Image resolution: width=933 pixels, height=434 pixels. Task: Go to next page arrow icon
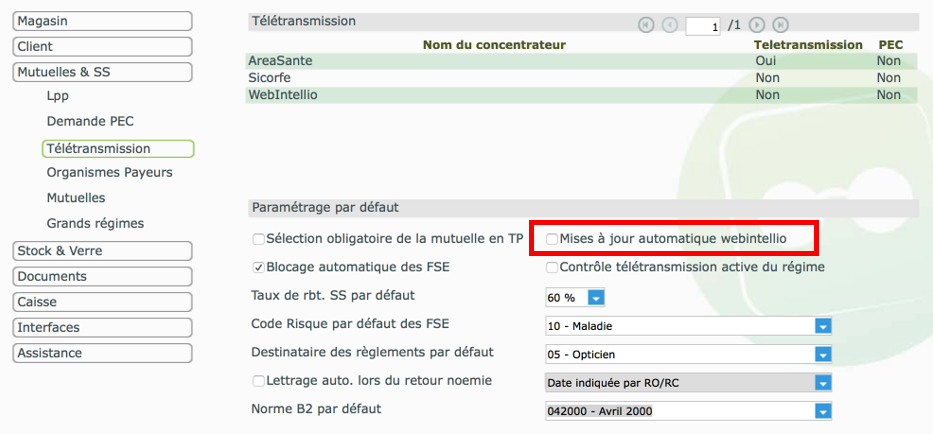[x=756, y=25]
